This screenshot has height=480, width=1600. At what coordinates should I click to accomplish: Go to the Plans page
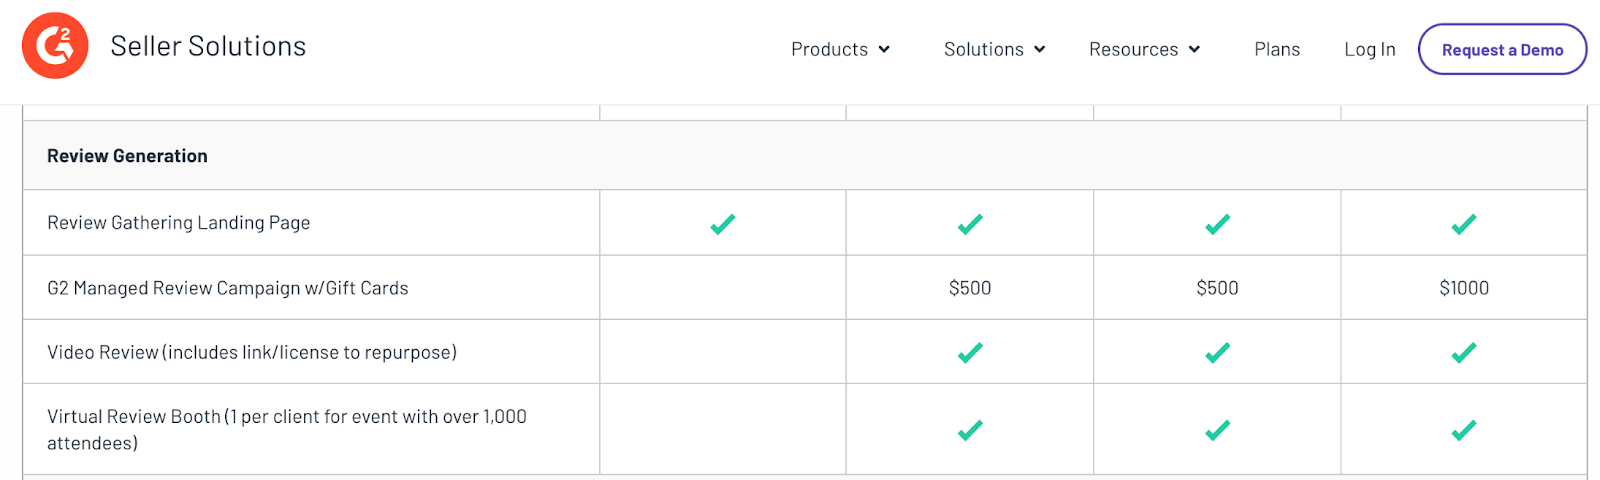(x=1277, y=49)
